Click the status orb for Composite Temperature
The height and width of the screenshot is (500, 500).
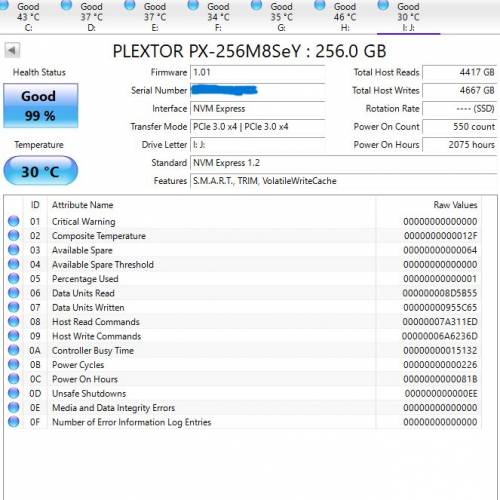14,235
